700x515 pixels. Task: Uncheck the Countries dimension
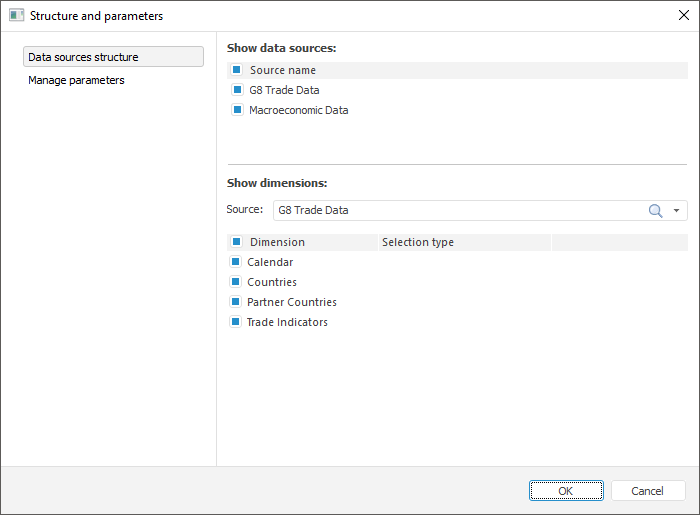[237, 282]
